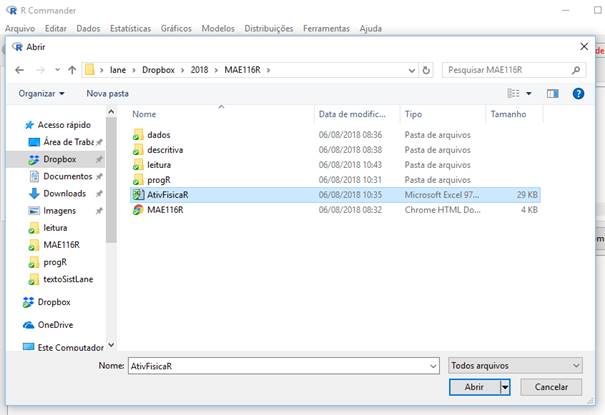Click the sidebar vertical scrollbar thumb
This screenshot has height=415, width=605.
point(111,180)
